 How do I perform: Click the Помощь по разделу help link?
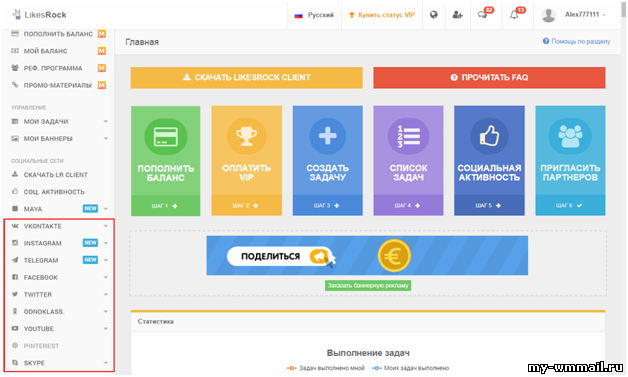576,41
